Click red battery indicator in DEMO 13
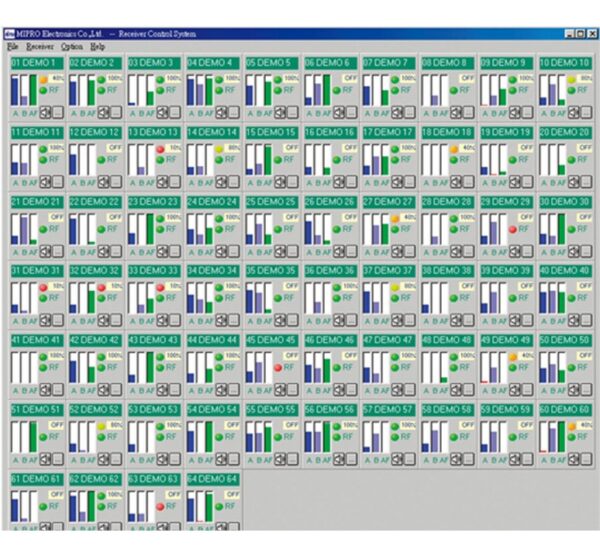This screenshot has width=600, height=550. 160,149
